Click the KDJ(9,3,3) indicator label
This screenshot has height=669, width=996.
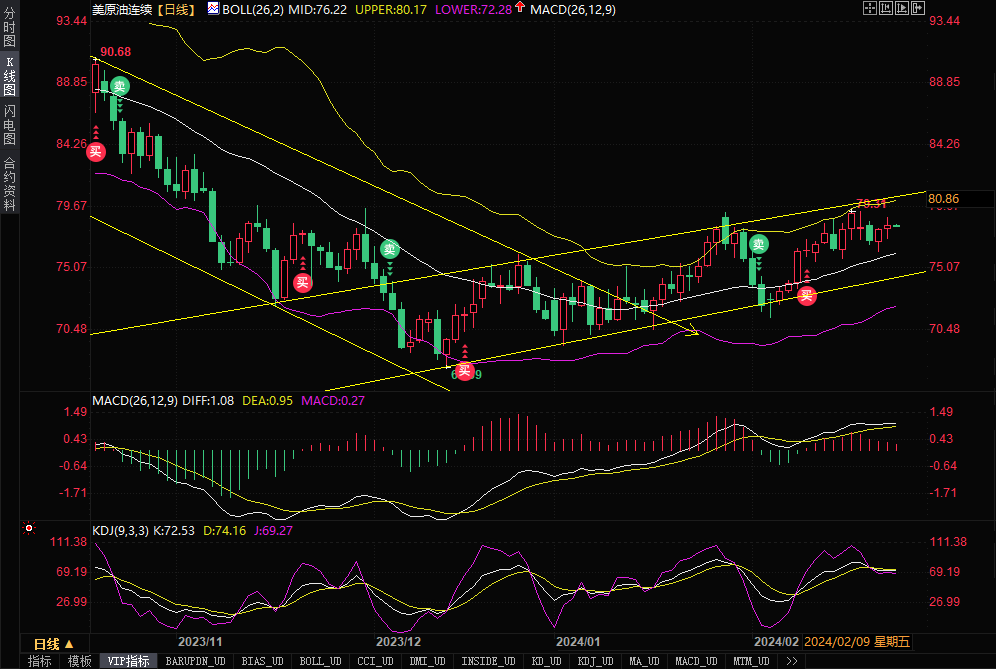120,530
